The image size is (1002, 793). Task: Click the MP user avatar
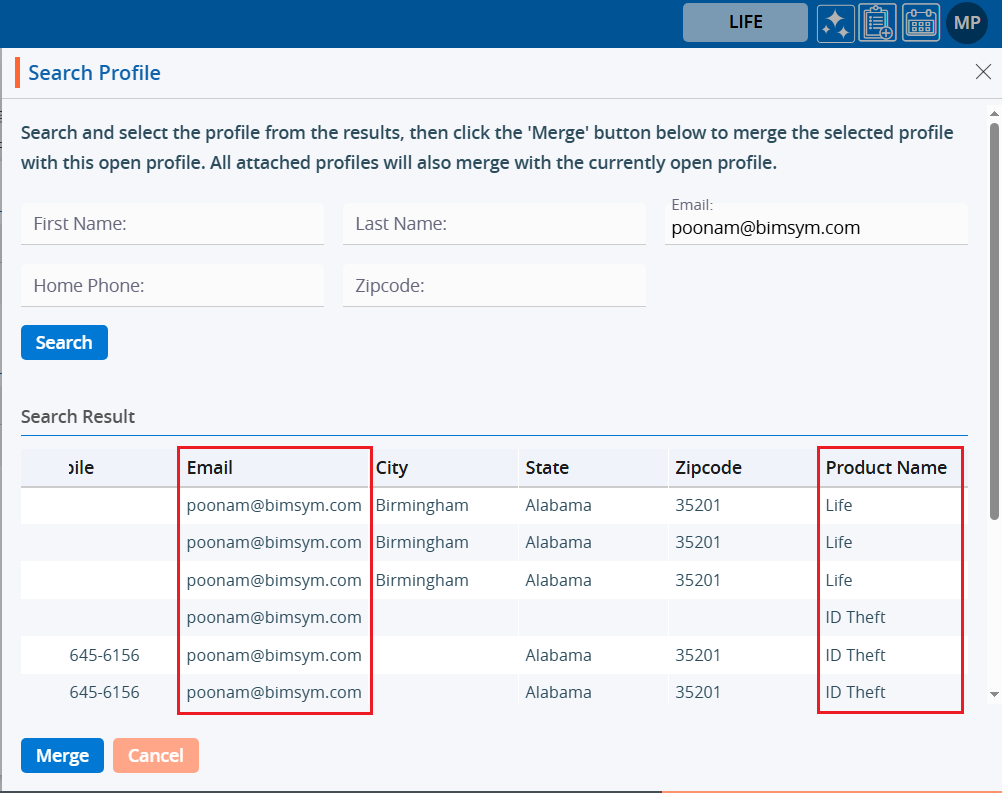click(966, 23)
